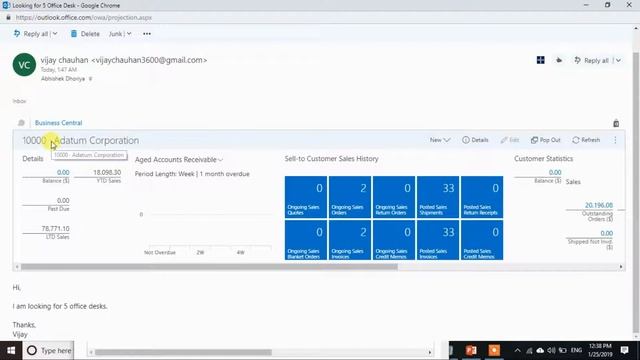Open Details in the Business Central header
640x360 pixels.
(x=475, y=140)
